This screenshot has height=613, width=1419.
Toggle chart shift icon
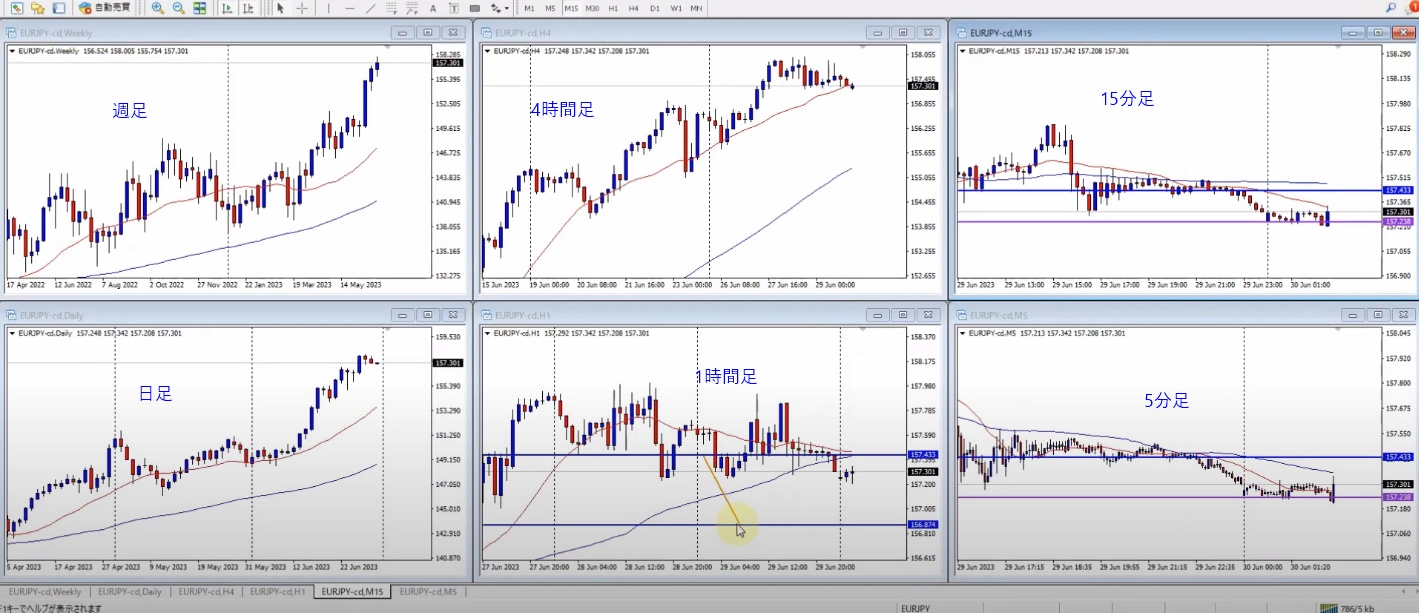(248, 8)
